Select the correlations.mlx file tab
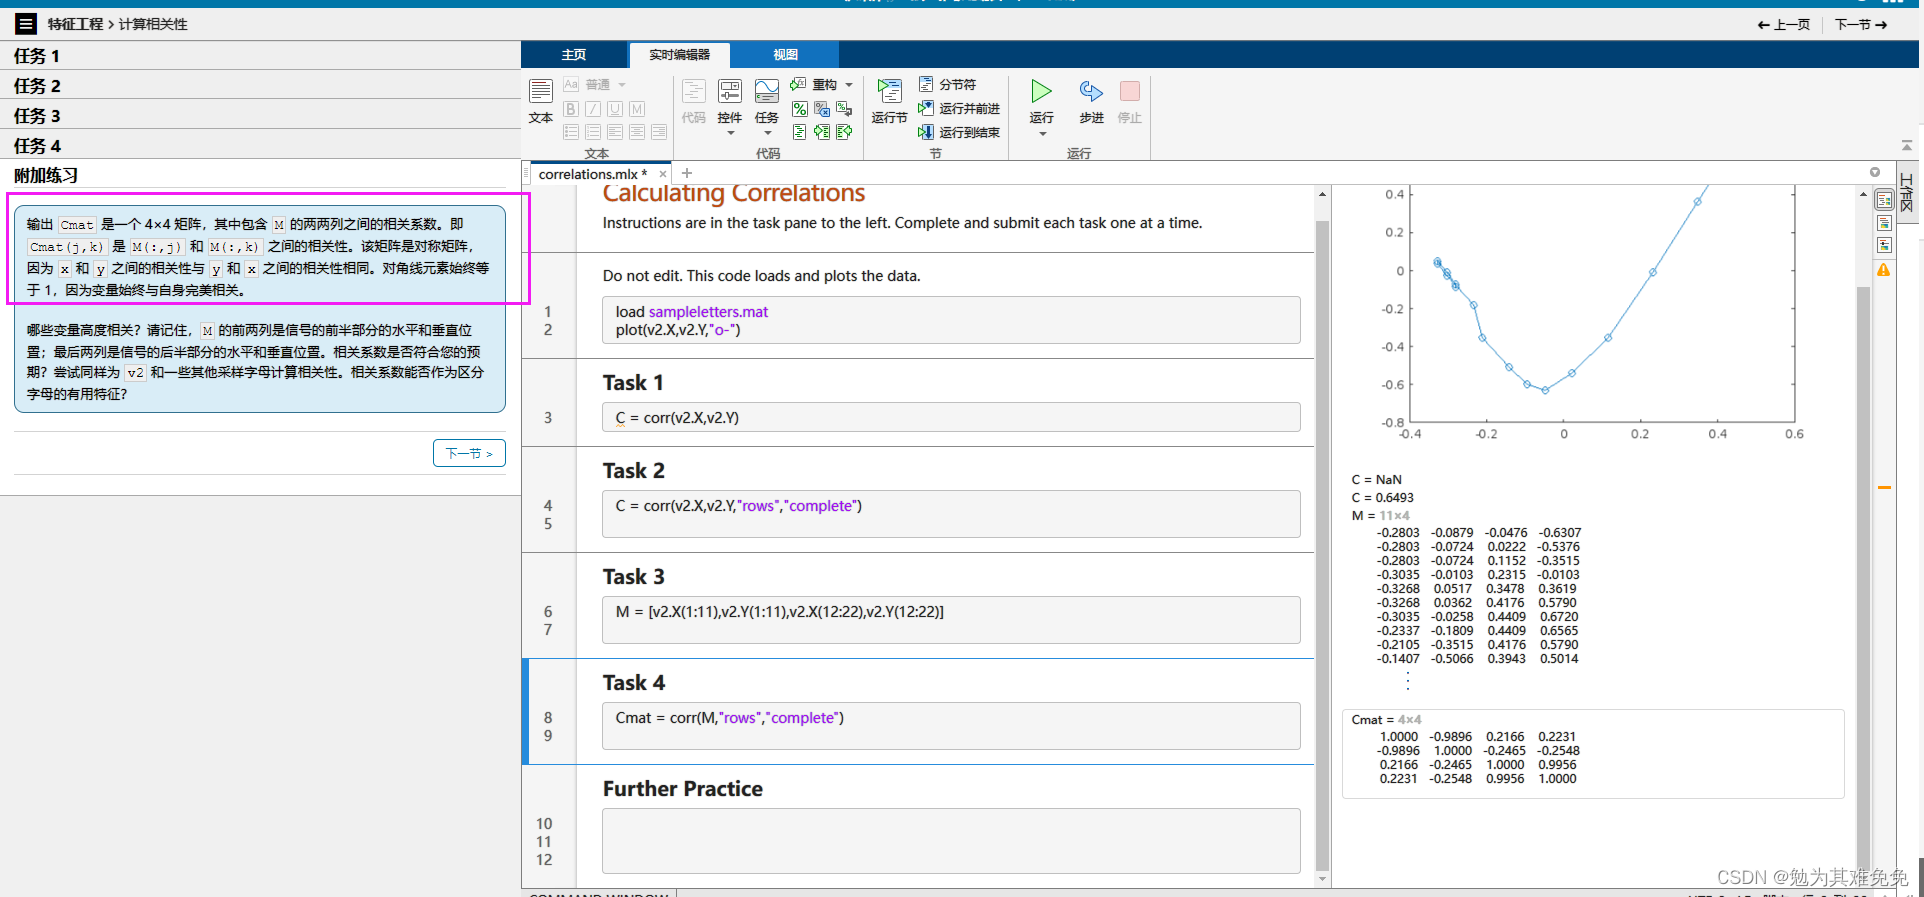The height and width of the screenshot is (897, 1924). (x=592, y=174)
